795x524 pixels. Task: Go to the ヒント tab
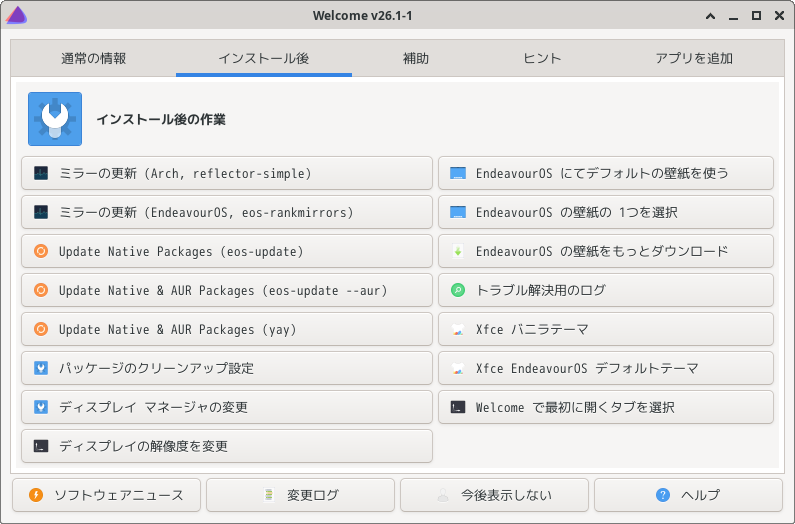click(542, 58)
